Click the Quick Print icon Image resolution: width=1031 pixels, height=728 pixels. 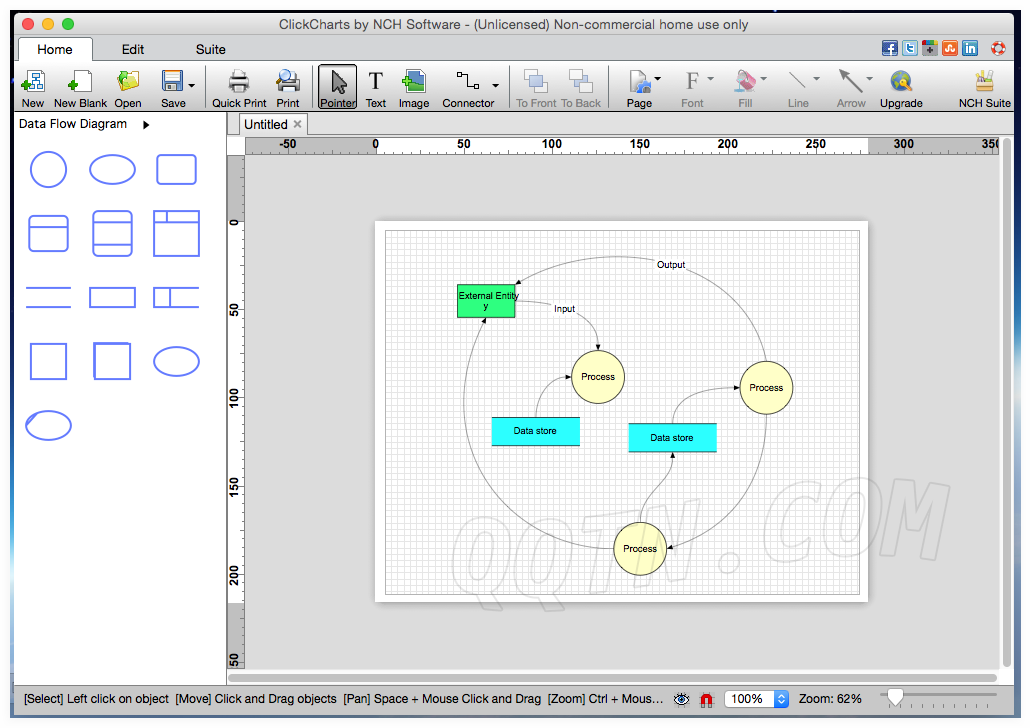point(239,87)
